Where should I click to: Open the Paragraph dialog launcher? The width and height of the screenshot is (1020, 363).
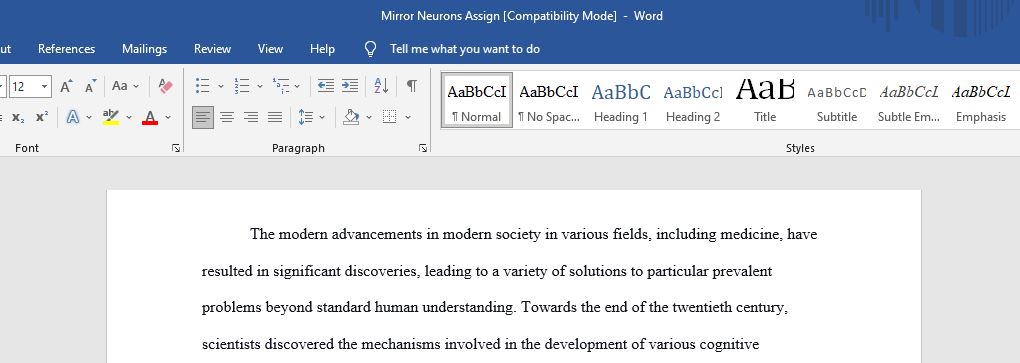423,148
